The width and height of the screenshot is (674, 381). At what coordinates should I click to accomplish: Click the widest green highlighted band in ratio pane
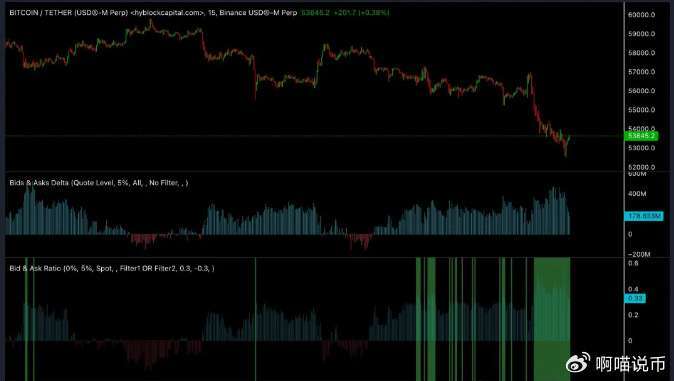tap(552, 319)
